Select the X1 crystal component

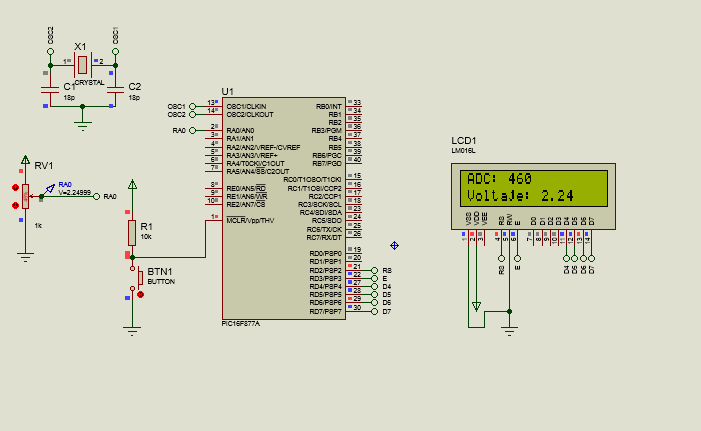[x=82, y=65]
